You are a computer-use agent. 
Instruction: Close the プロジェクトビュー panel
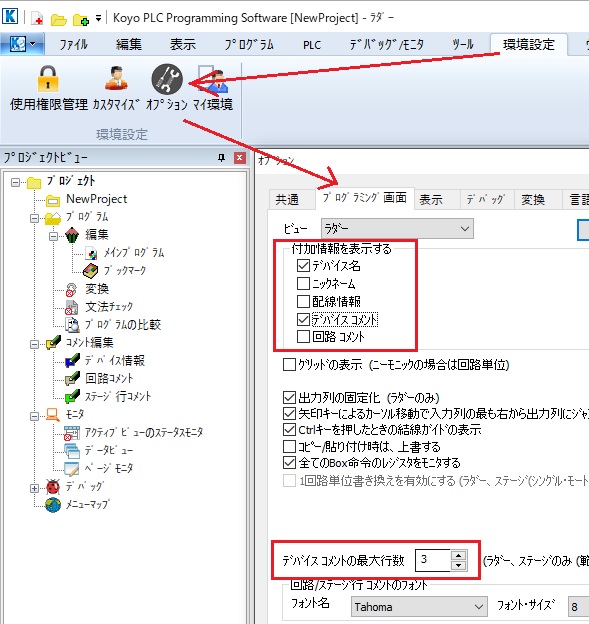click(x=240, y=158)
